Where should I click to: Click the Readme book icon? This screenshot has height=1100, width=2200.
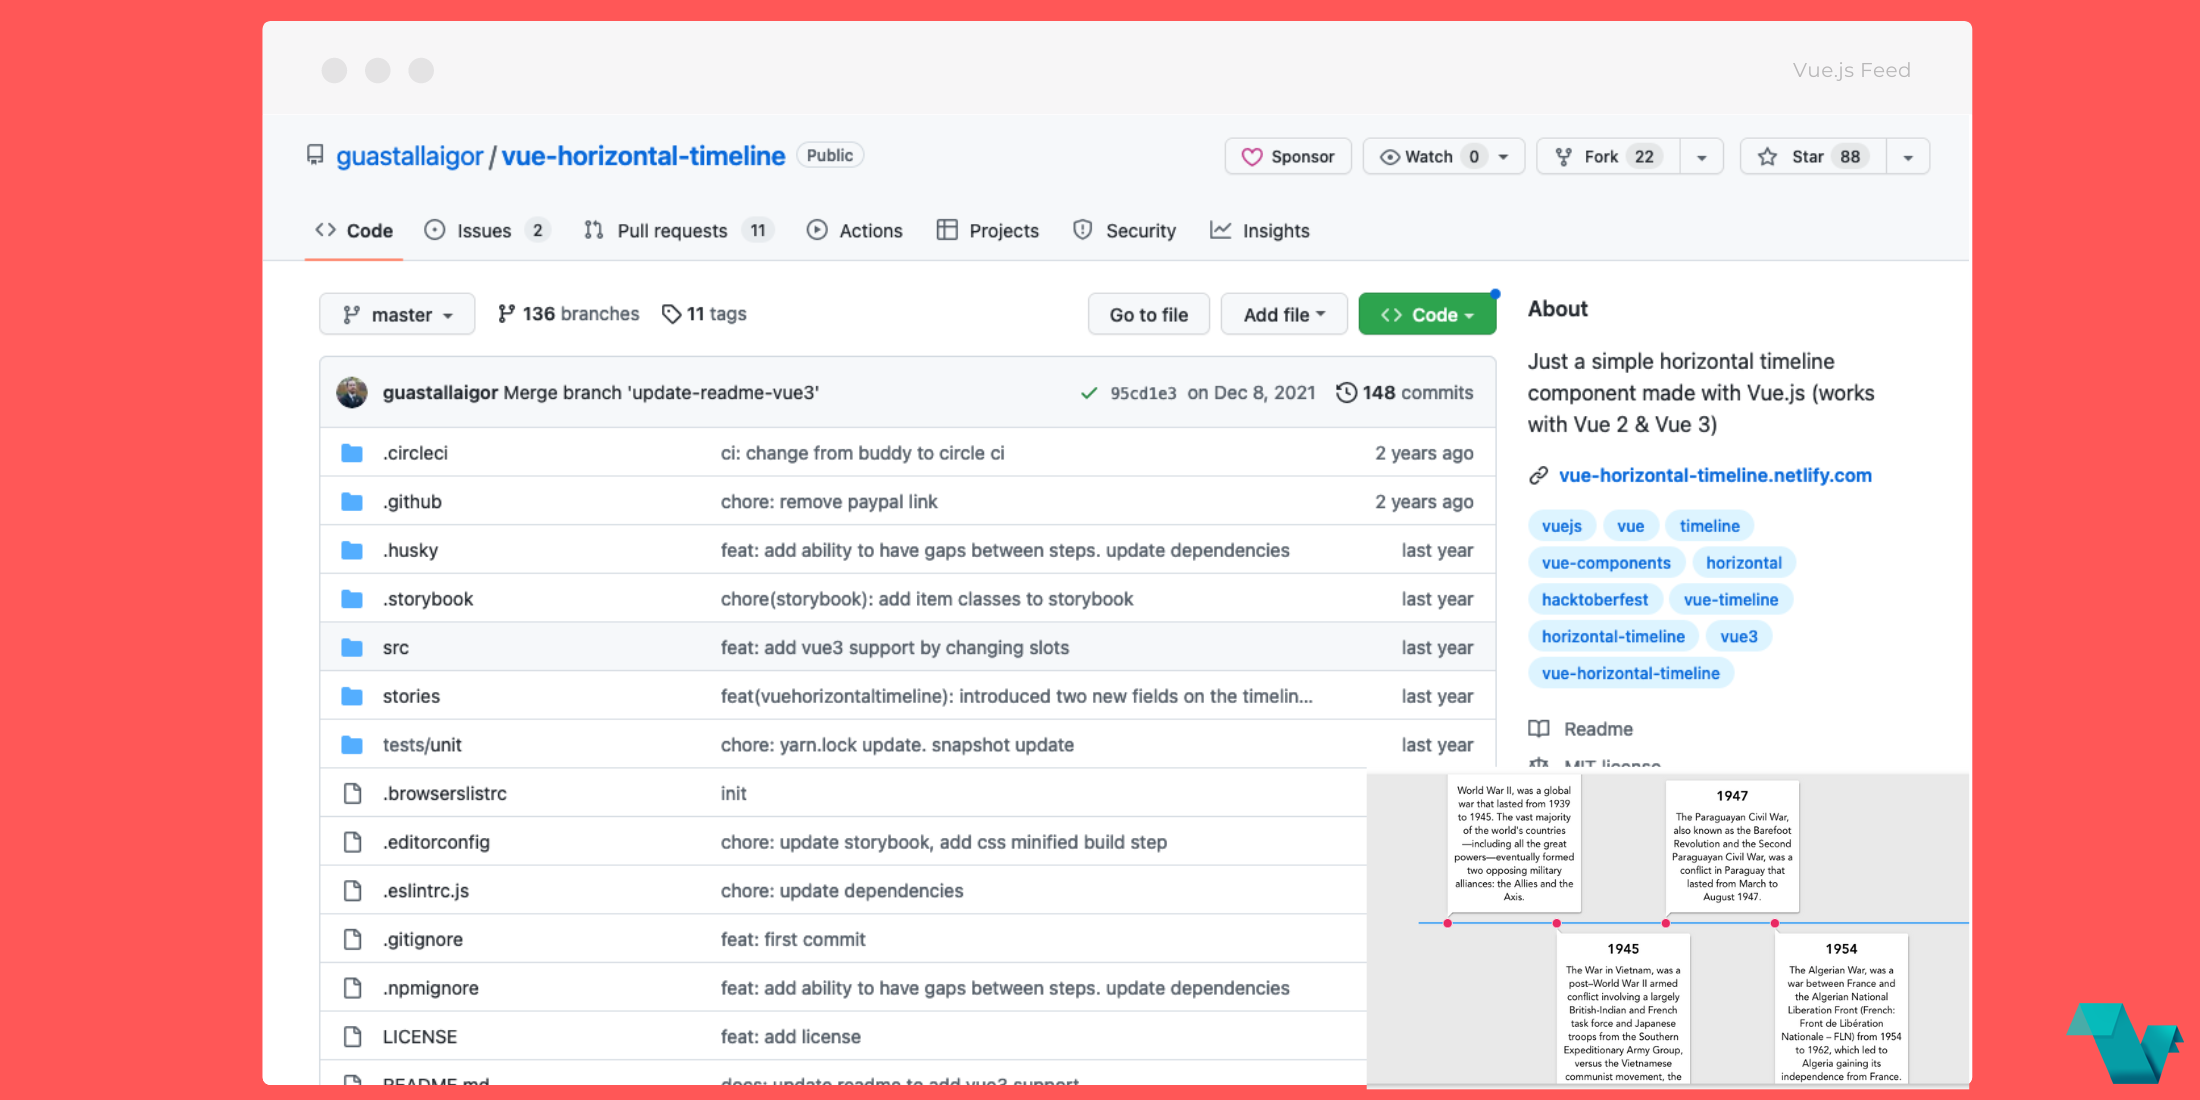pyautogui.click(x=1540, y=728)
